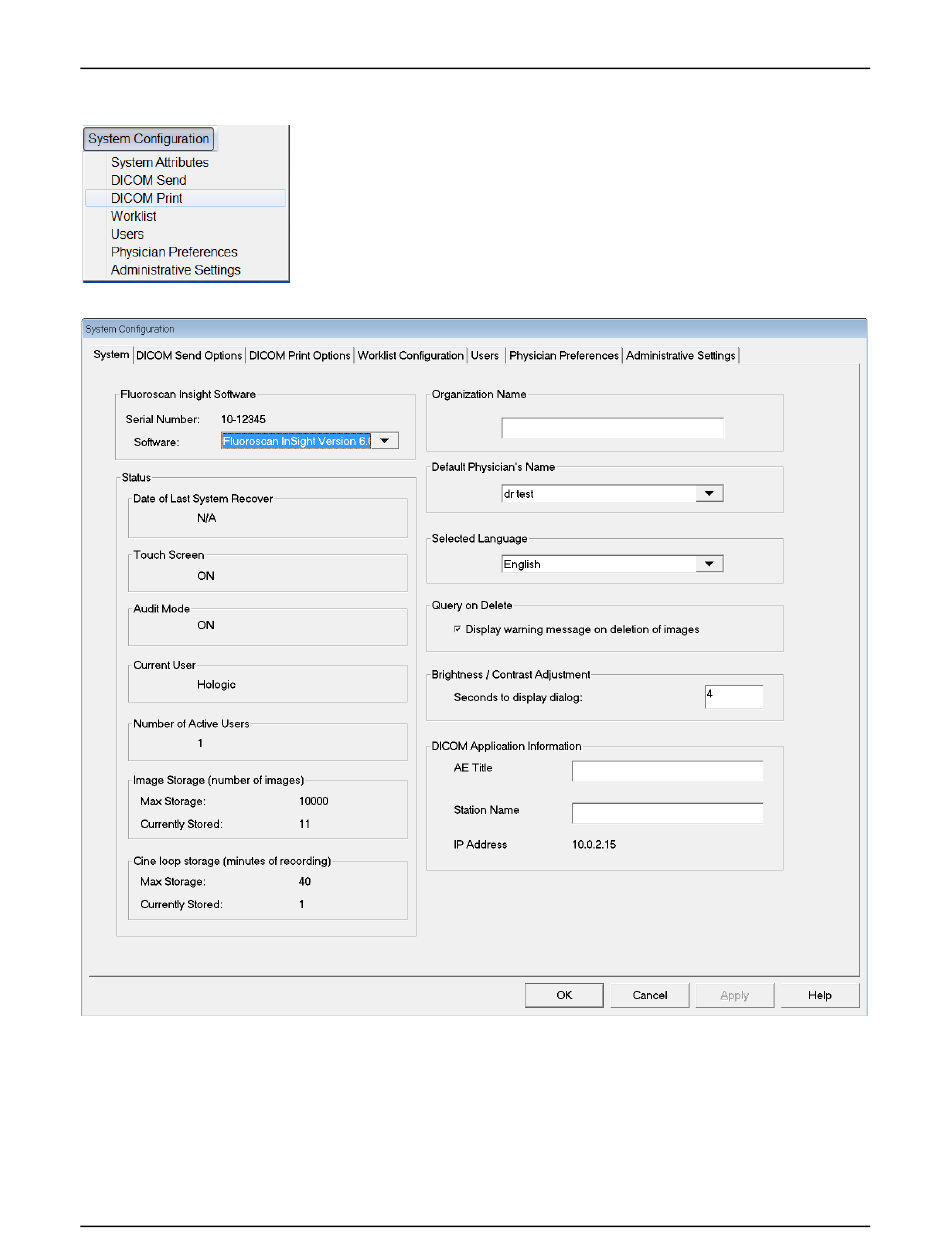Go to Worklist Configuration tab
The image size is (950, 1254).
click(x=411, y=355)
